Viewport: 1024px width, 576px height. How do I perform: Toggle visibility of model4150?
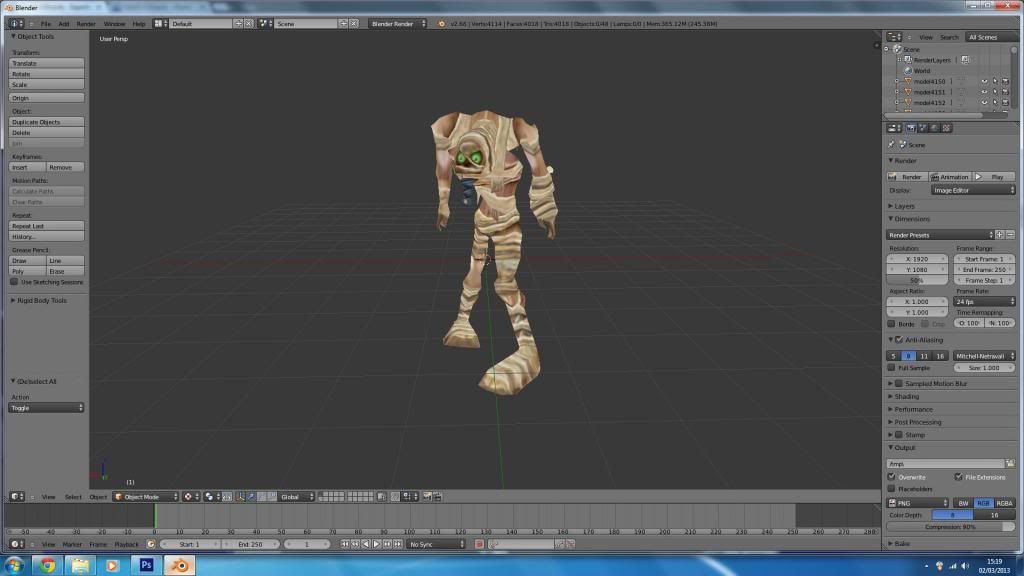[984, 82]
